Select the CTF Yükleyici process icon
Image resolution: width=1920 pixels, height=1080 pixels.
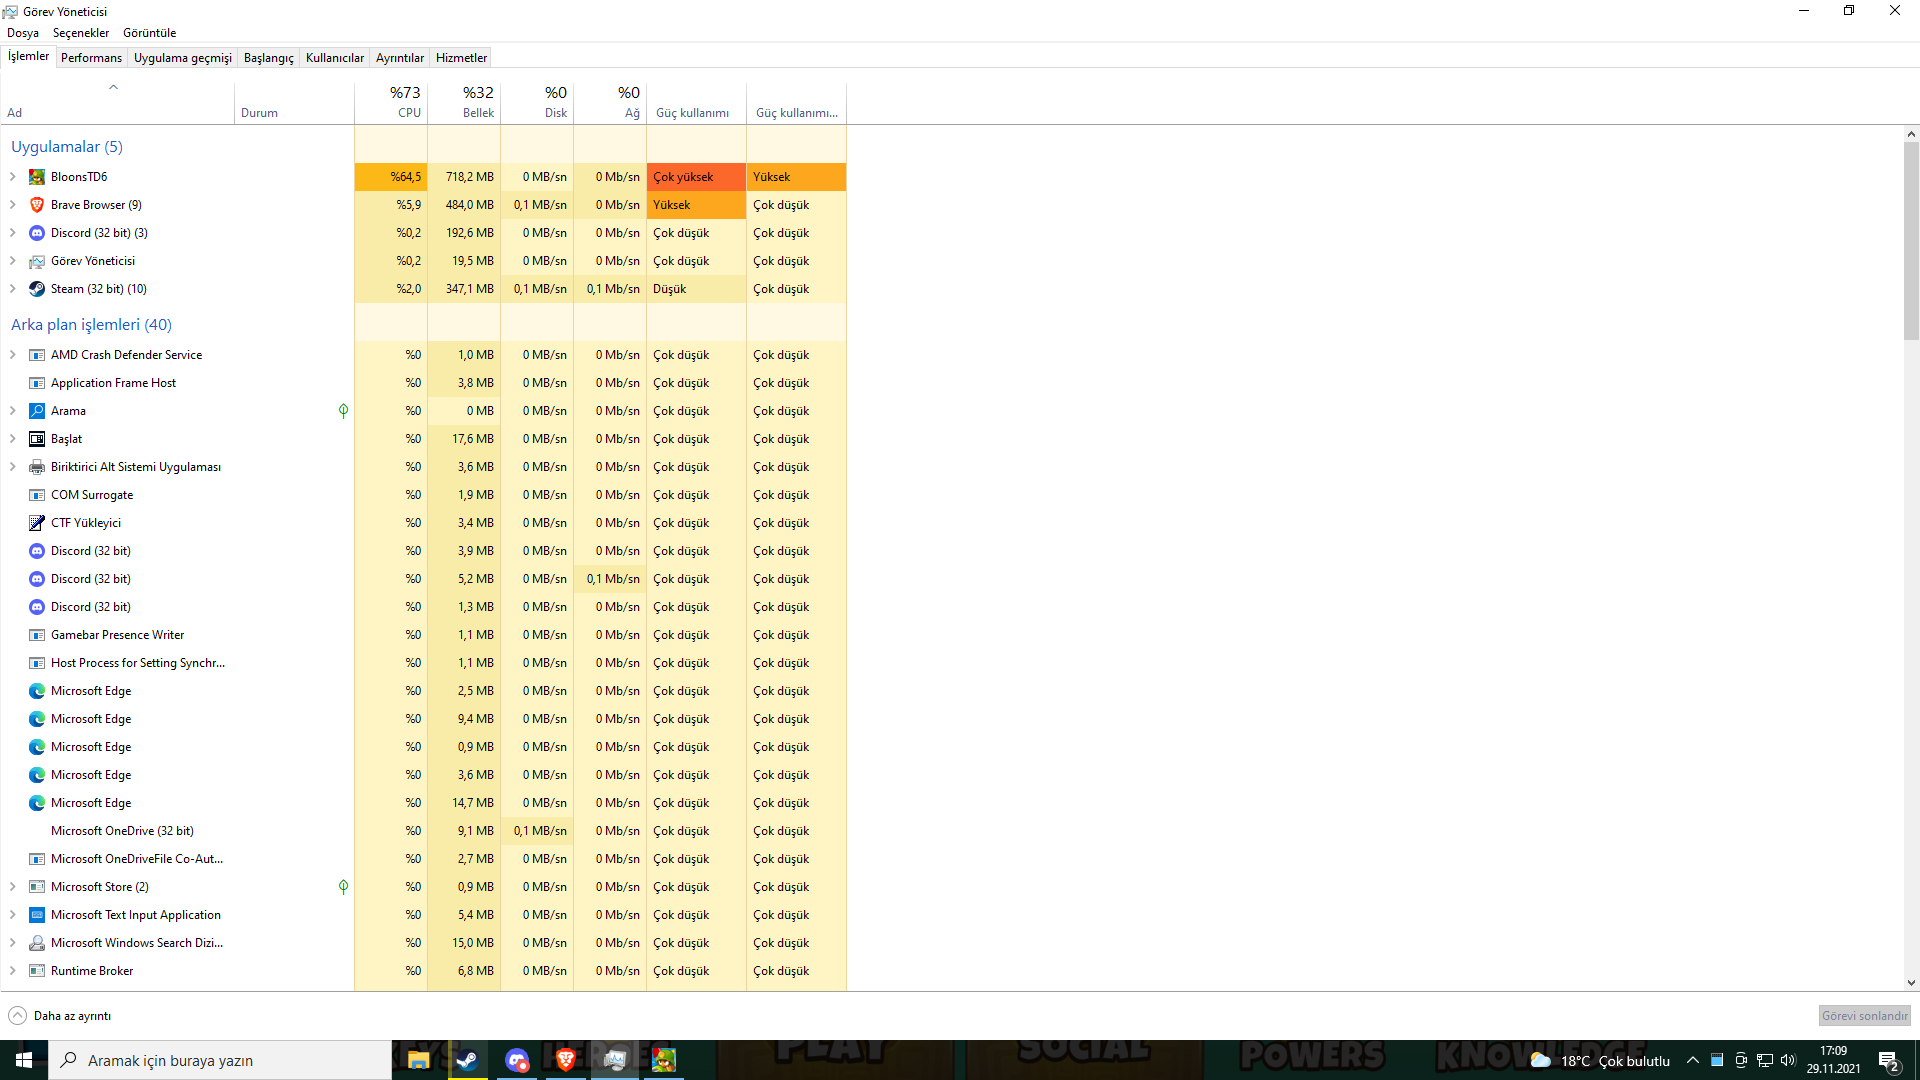(x=37, y=523)
